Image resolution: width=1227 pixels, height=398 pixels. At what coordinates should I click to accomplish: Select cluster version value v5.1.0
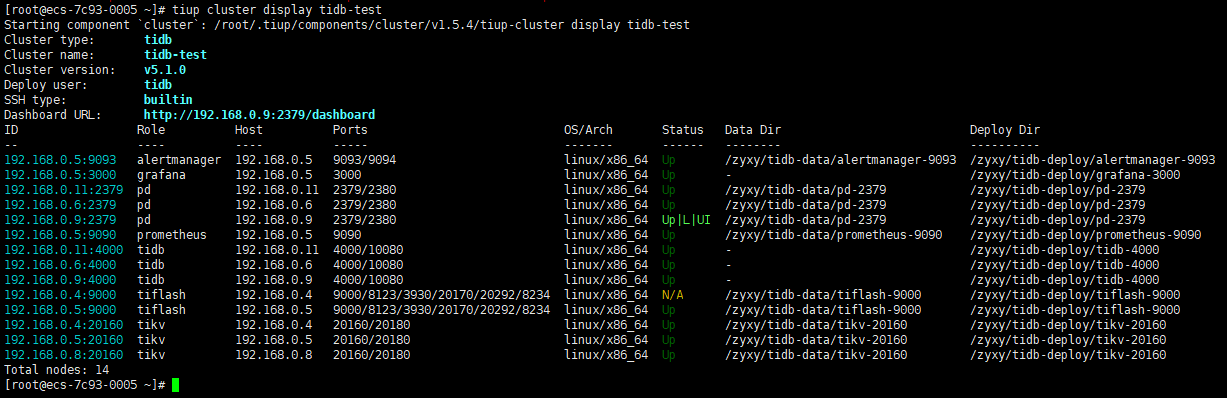point(165,70)
